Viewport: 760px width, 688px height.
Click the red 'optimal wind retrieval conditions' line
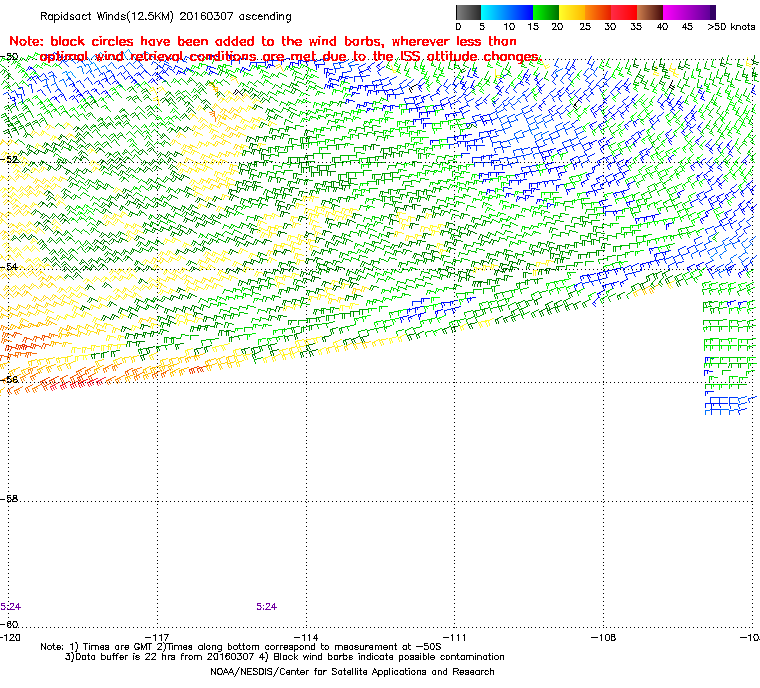(290, 56)
